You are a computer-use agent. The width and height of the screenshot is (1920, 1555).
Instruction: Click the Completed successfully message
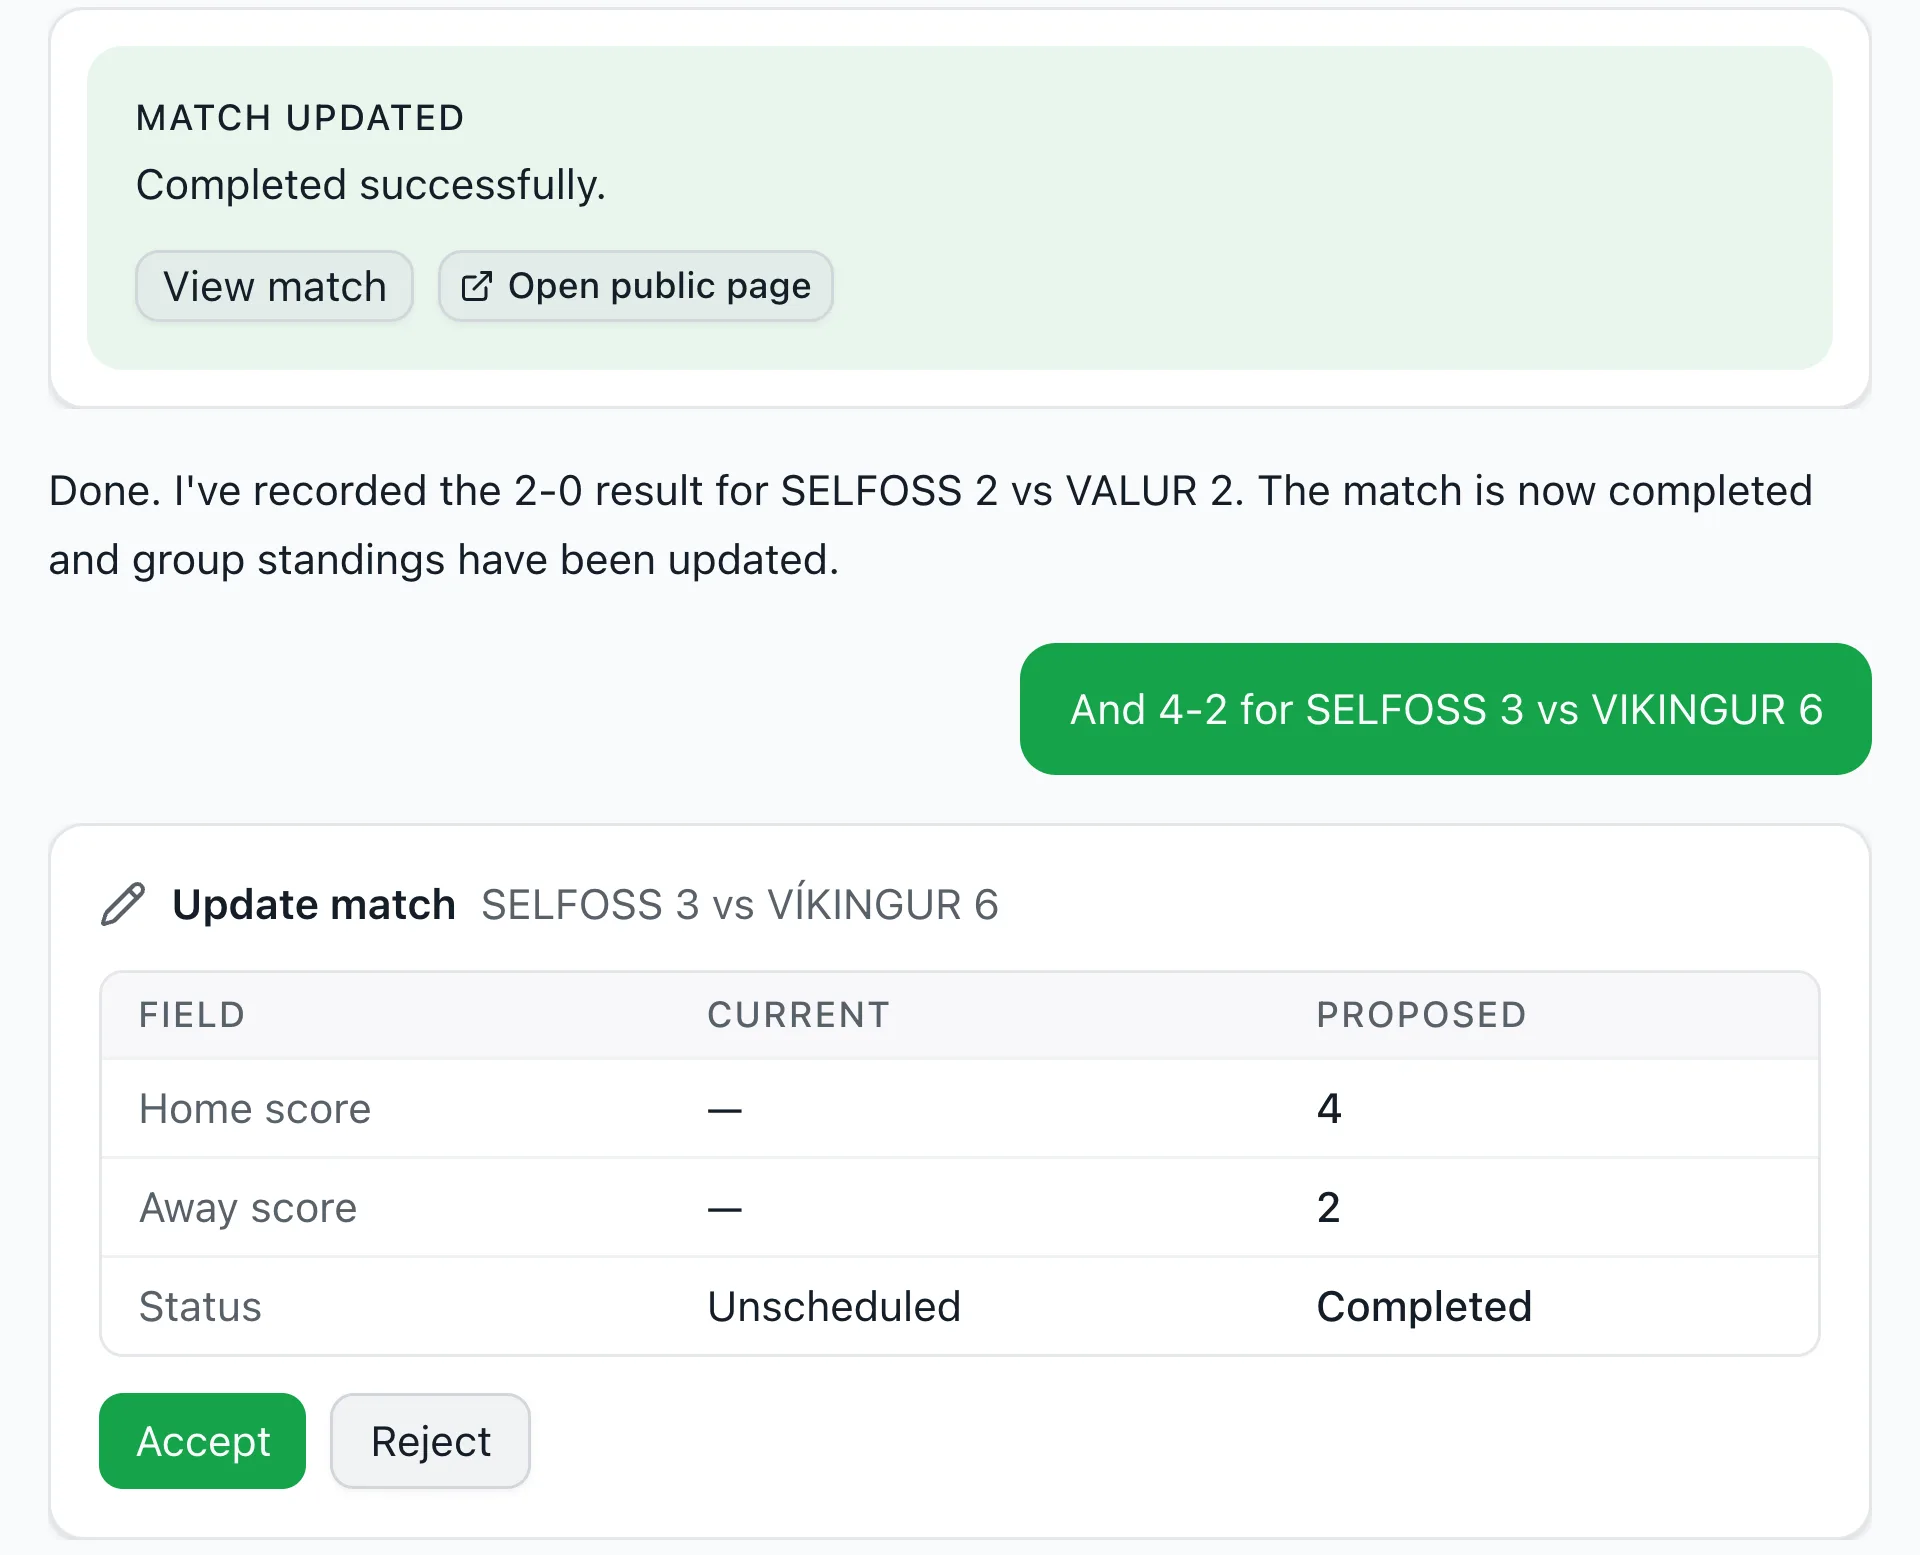371,185
